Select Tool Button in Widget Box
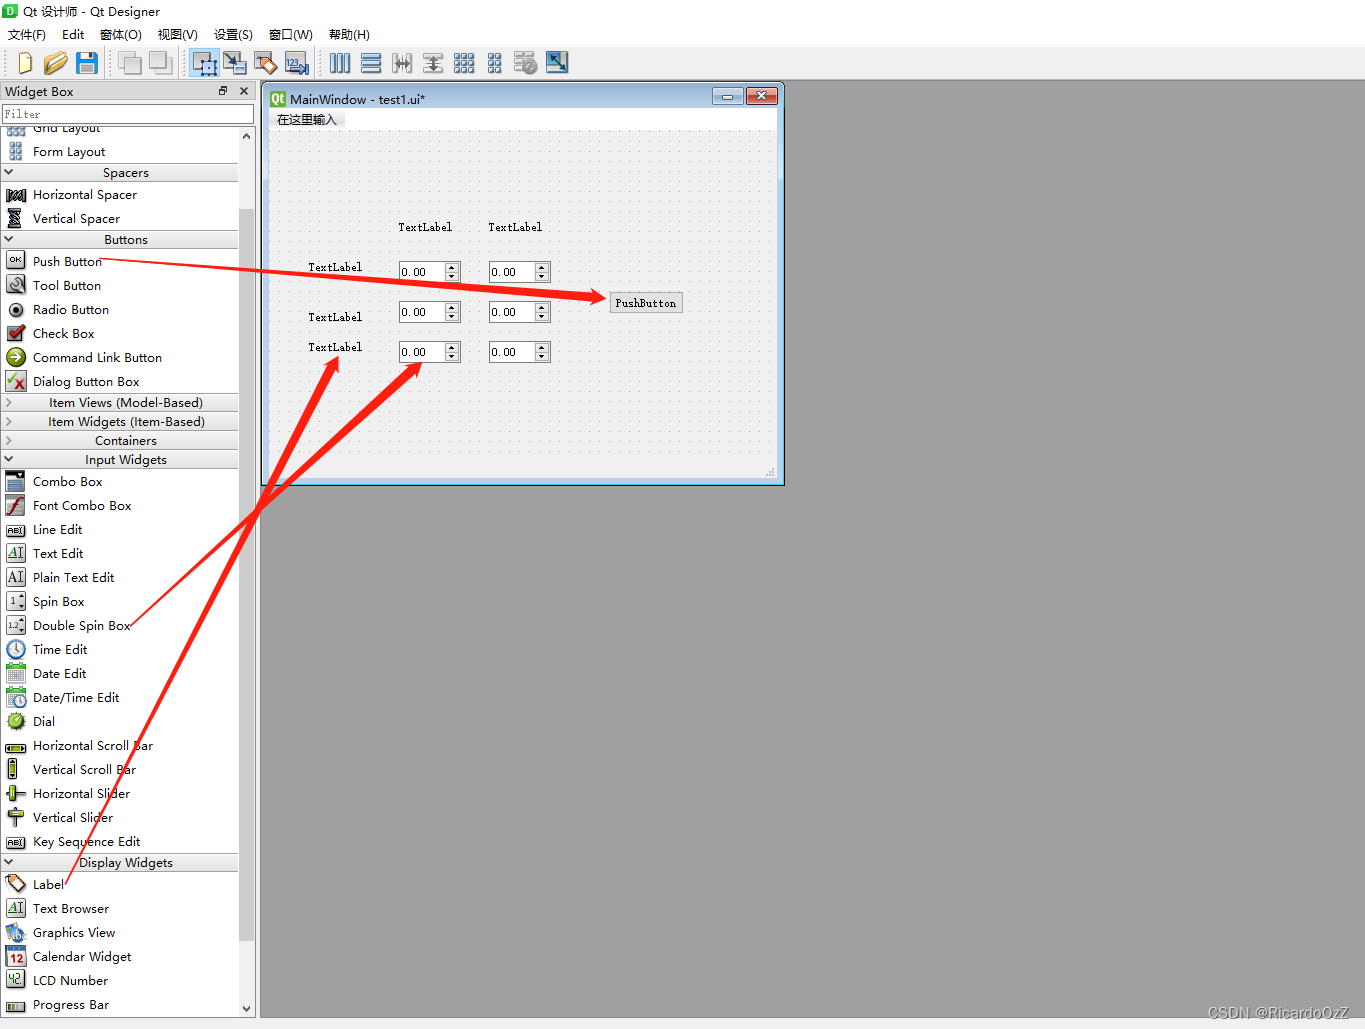 click(67, 286)
